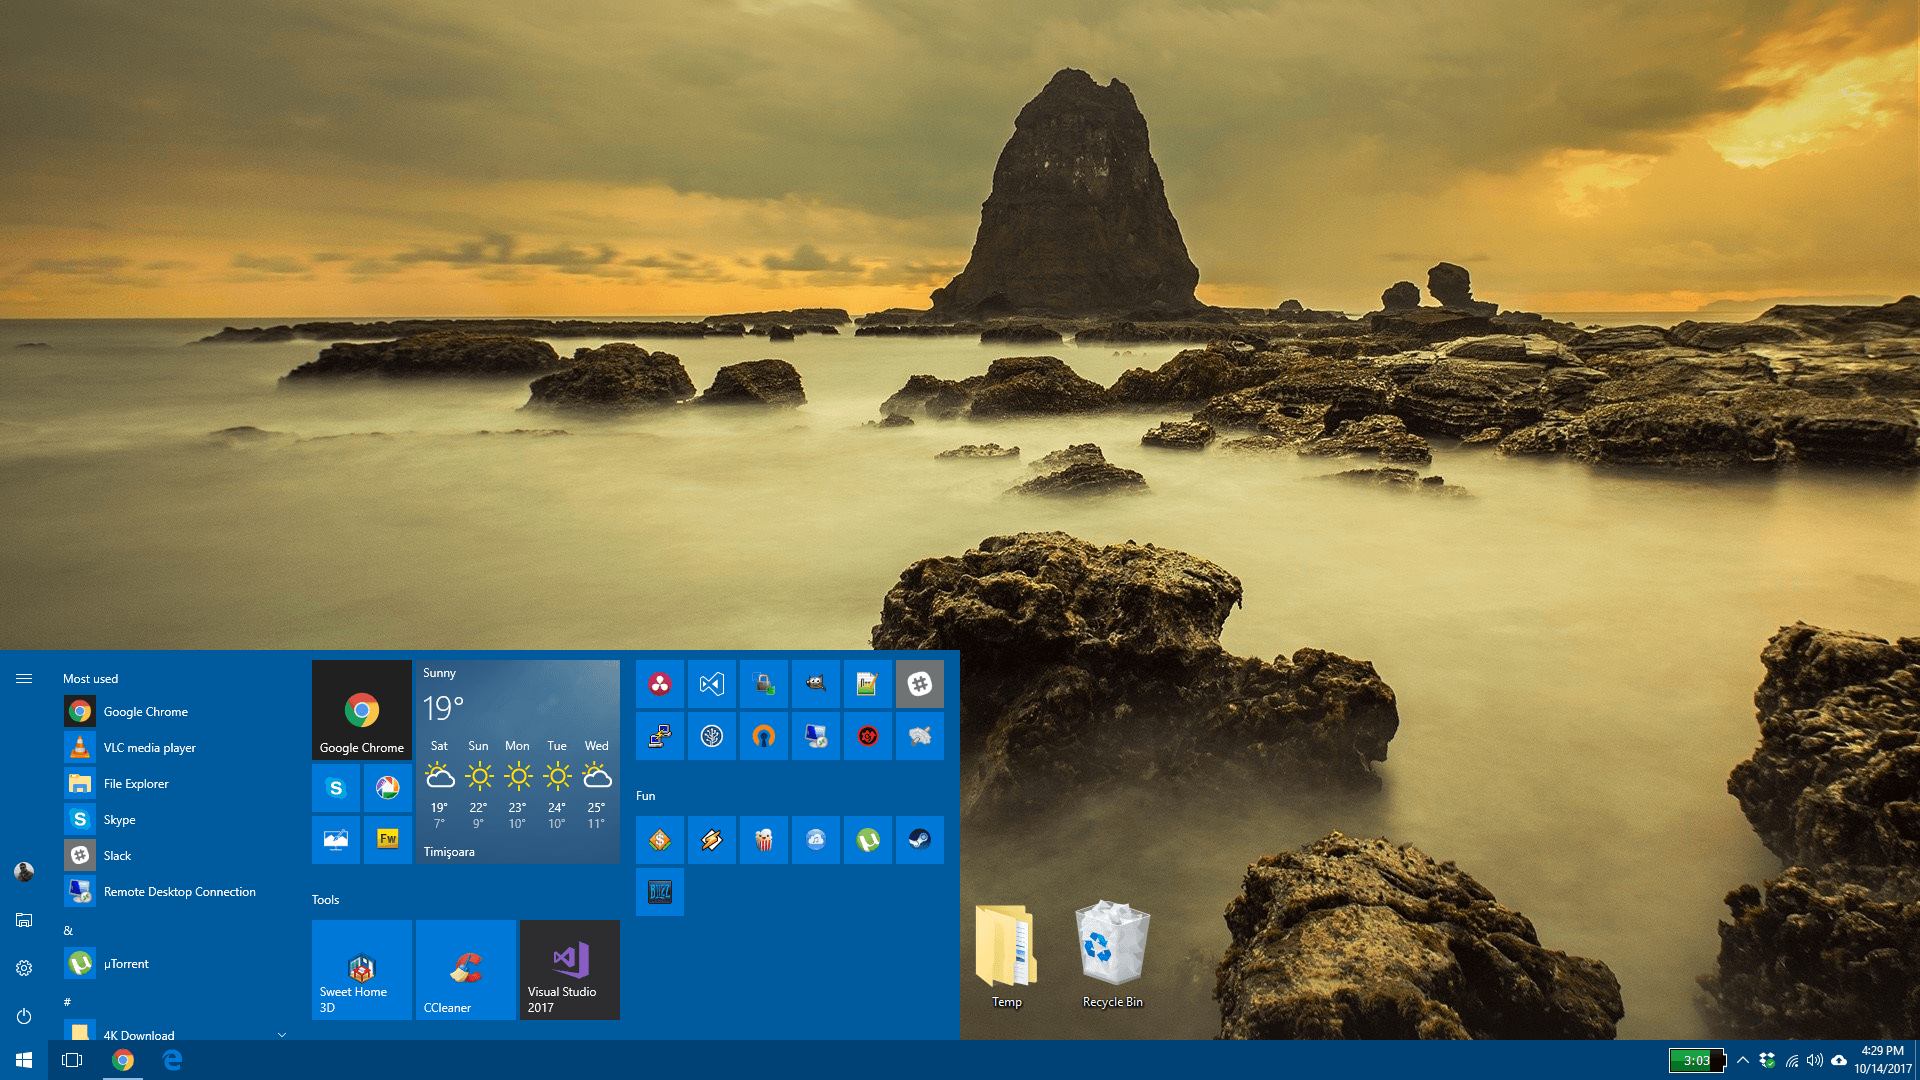
Task: Select Remote Desktop Connection in app list
Action: coord(179,892)
